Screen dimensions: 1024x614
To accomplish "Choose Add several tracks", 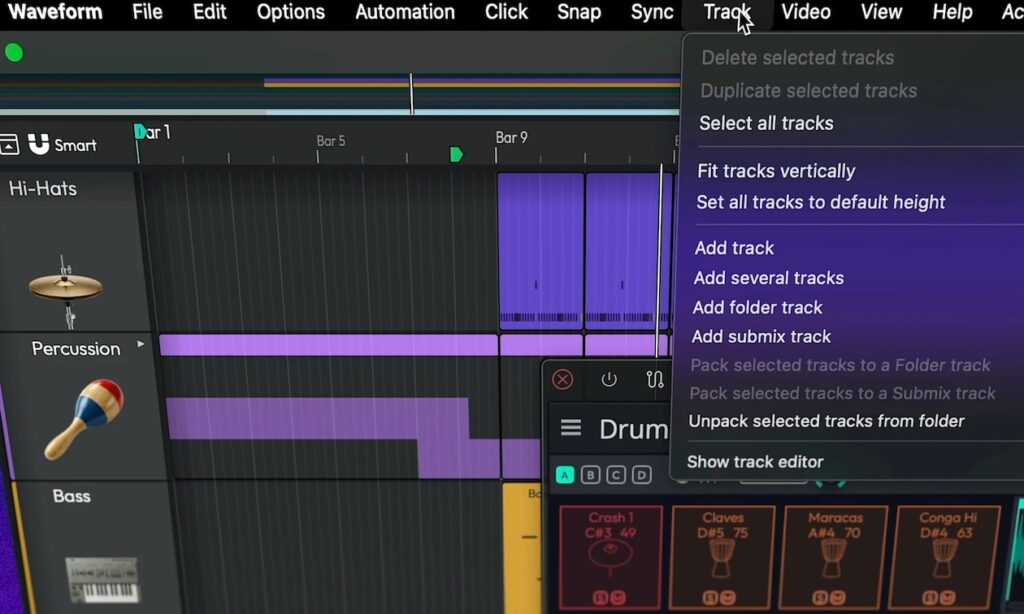I will click(769, 278).
